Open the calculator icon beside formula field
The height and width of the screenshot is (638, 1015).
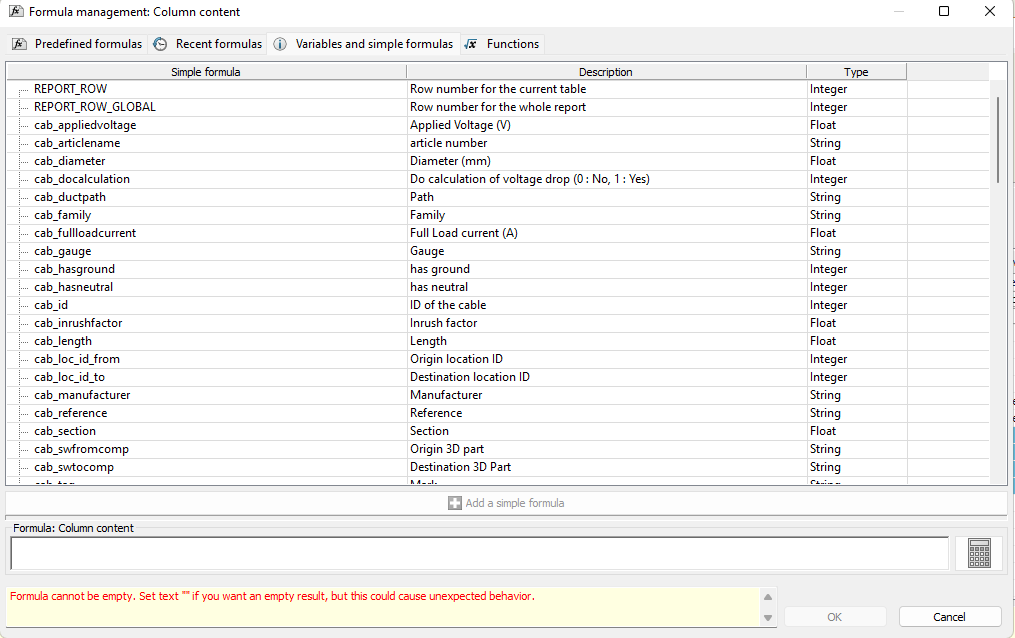(x=979, y=553)
